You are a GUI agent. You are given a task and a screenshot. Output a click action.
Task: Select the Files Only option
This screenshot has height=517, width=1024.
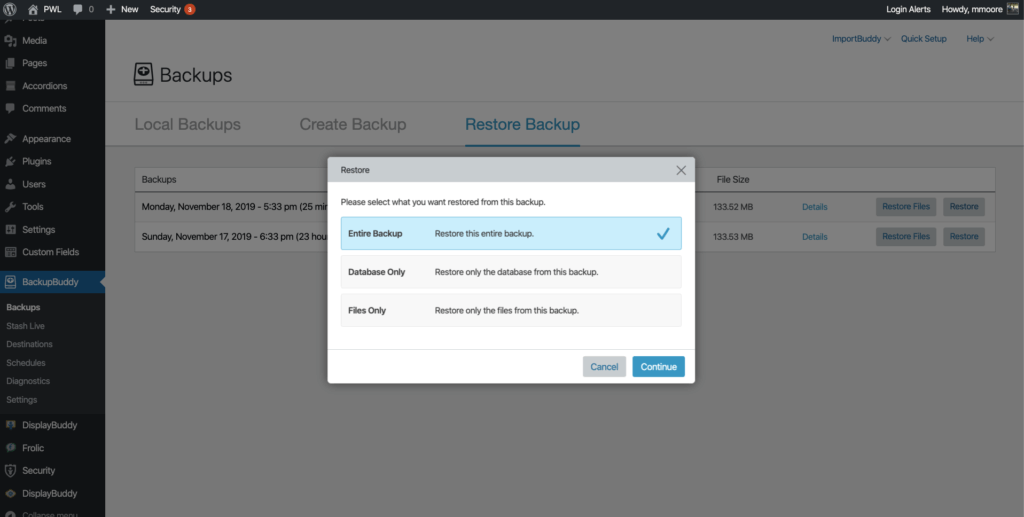point(511,310)
